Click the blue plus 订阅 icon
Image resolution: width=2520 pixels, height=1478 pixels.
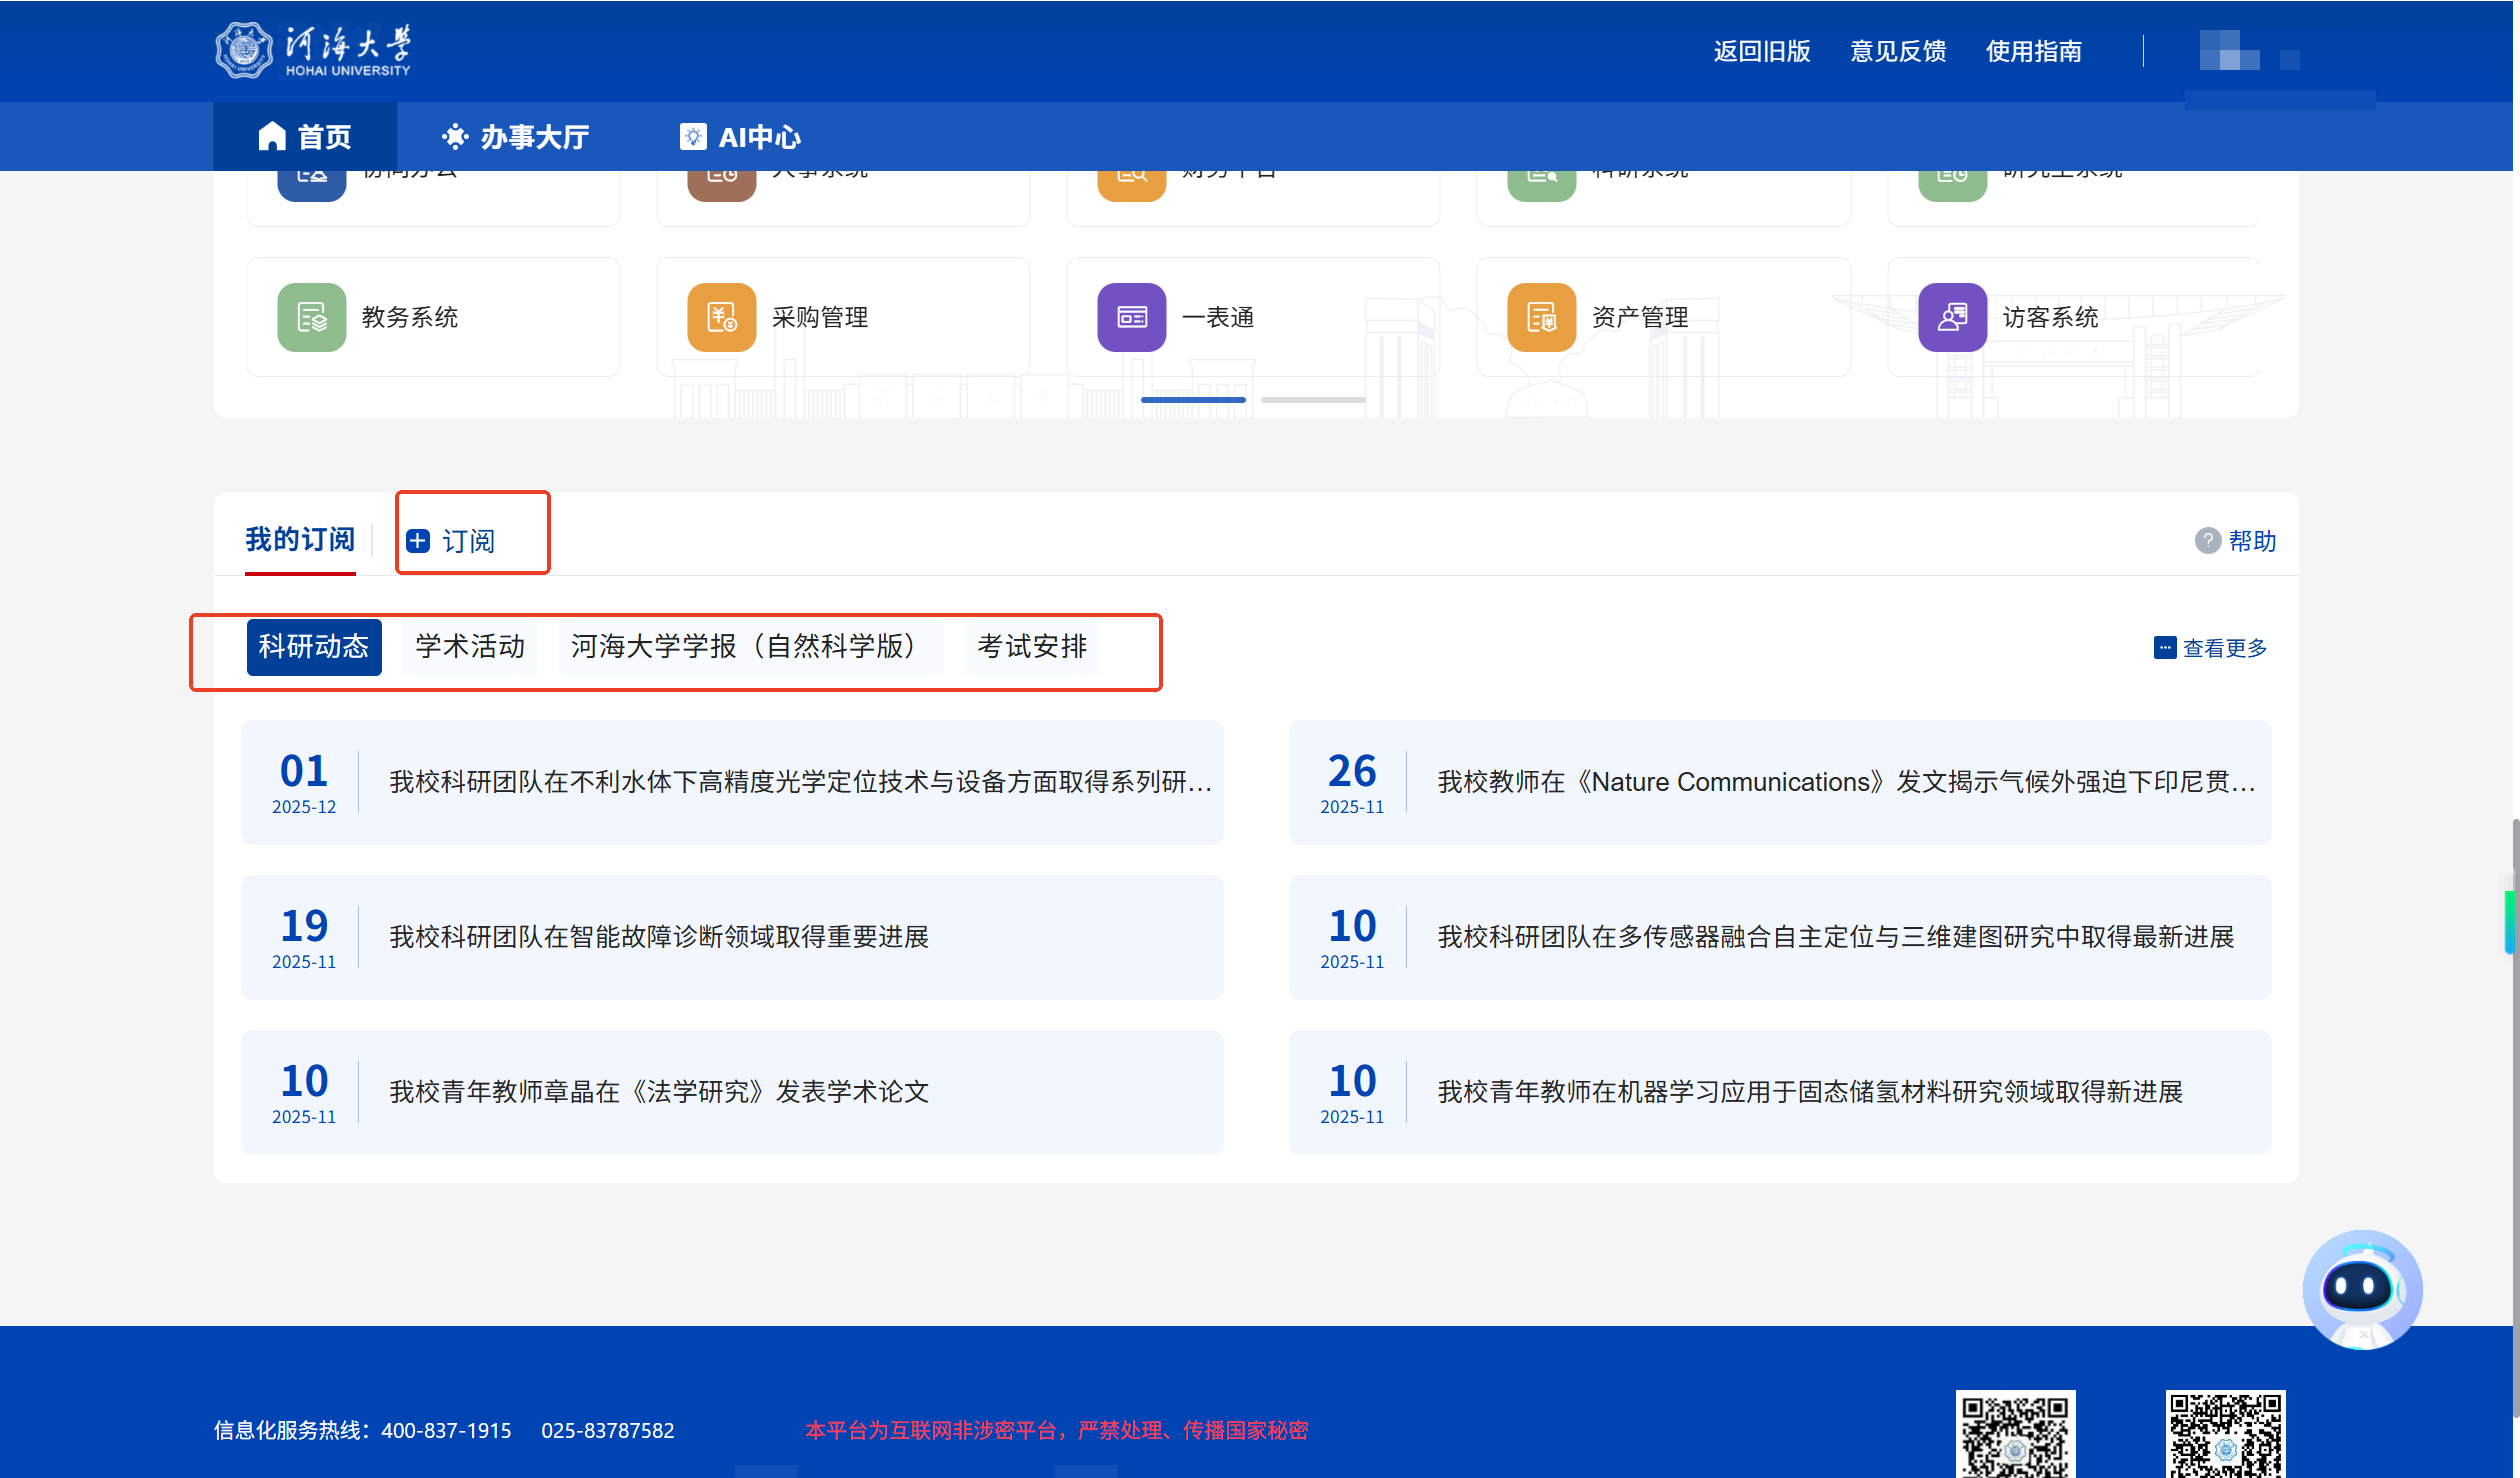[x=418, y=541]
